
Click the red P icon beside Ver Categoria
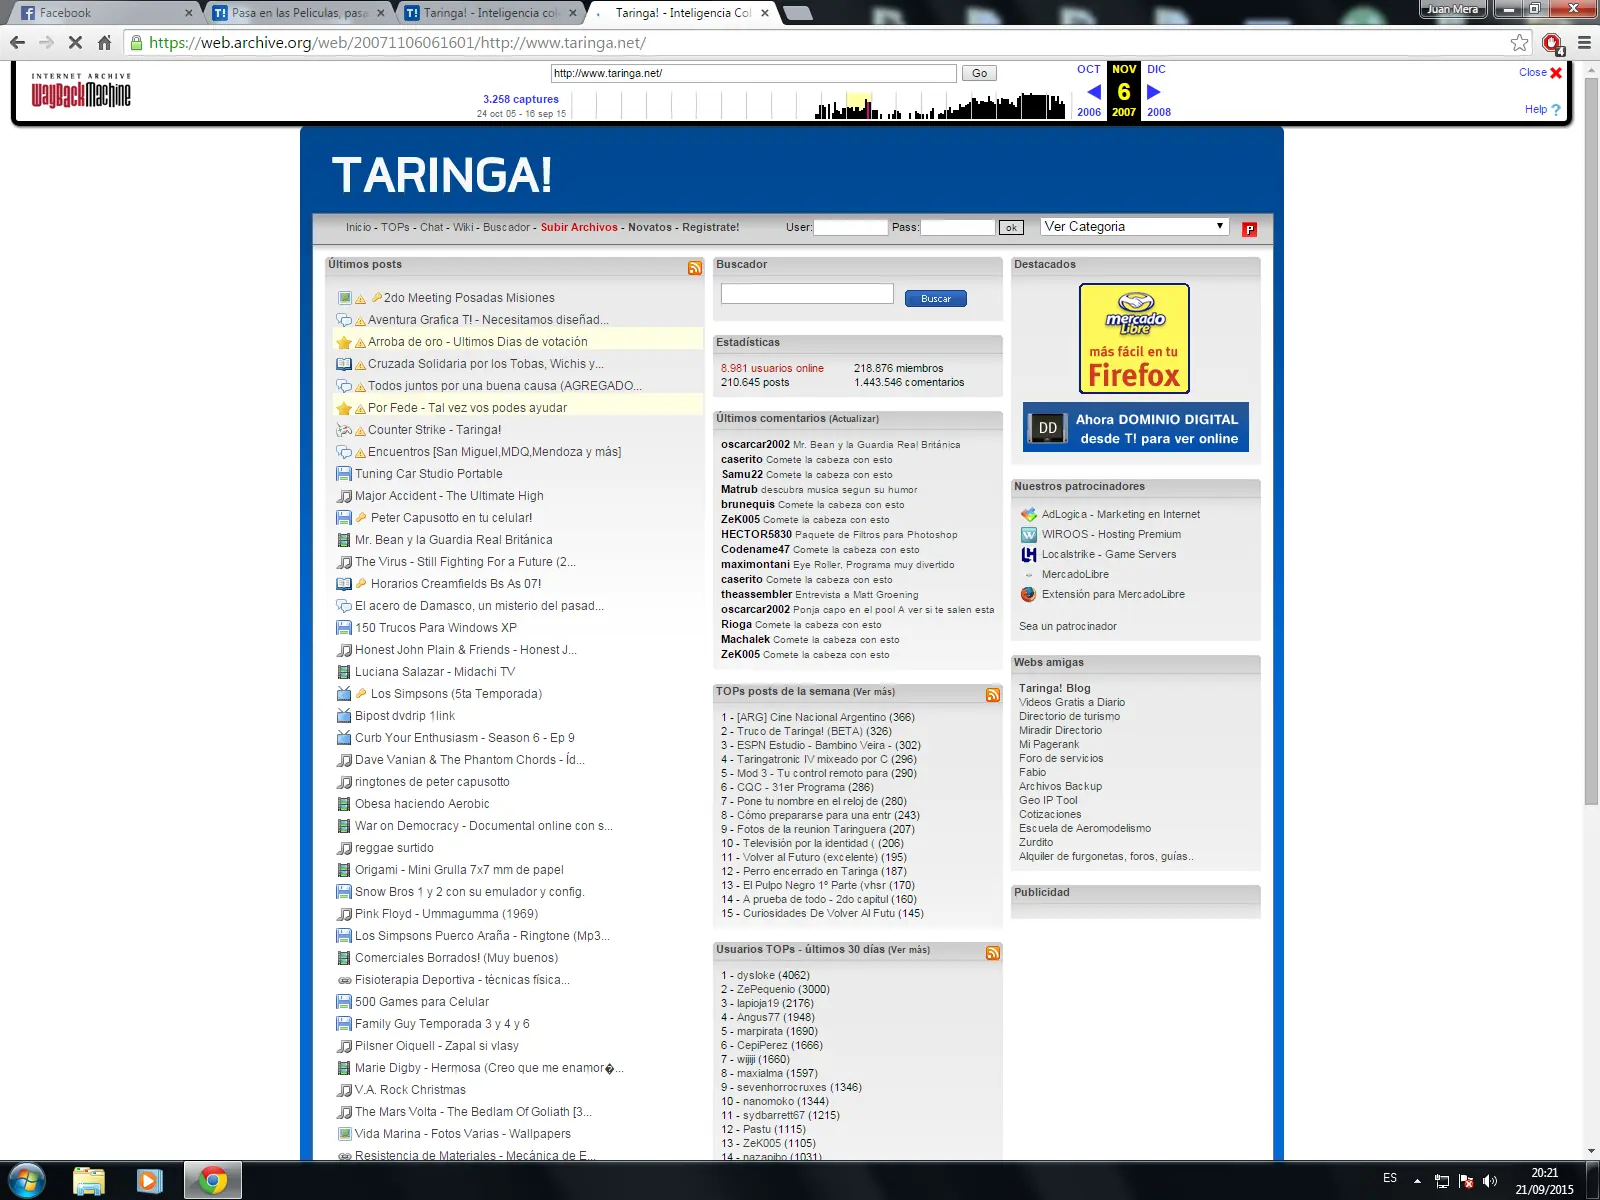[x=1249, y=229]
